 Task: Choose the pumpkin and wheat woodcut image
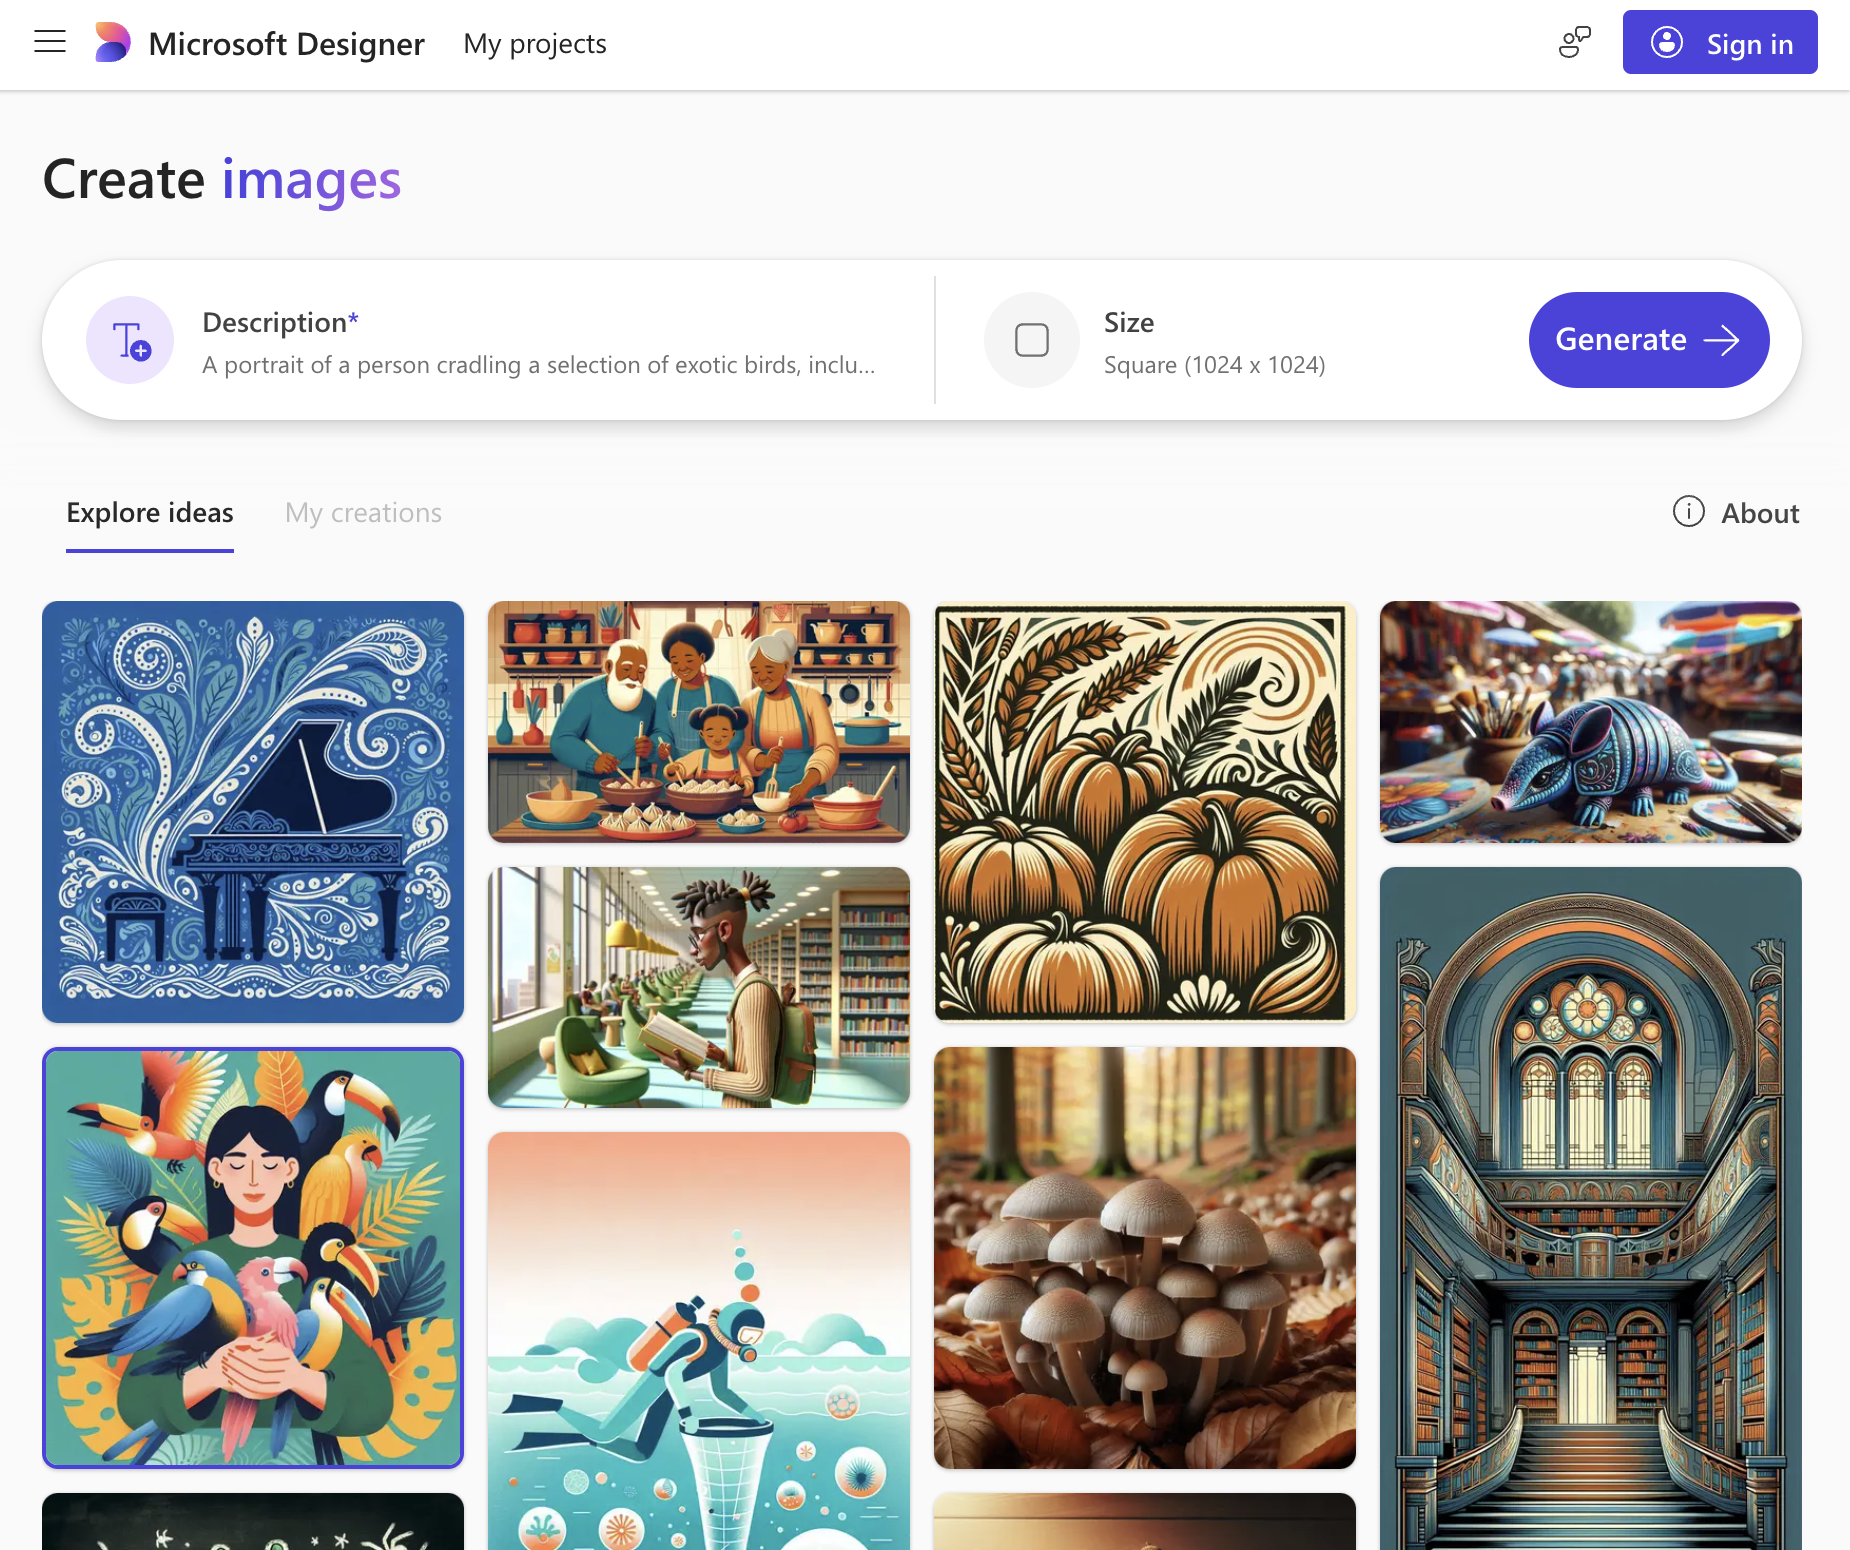[1144, 811]
